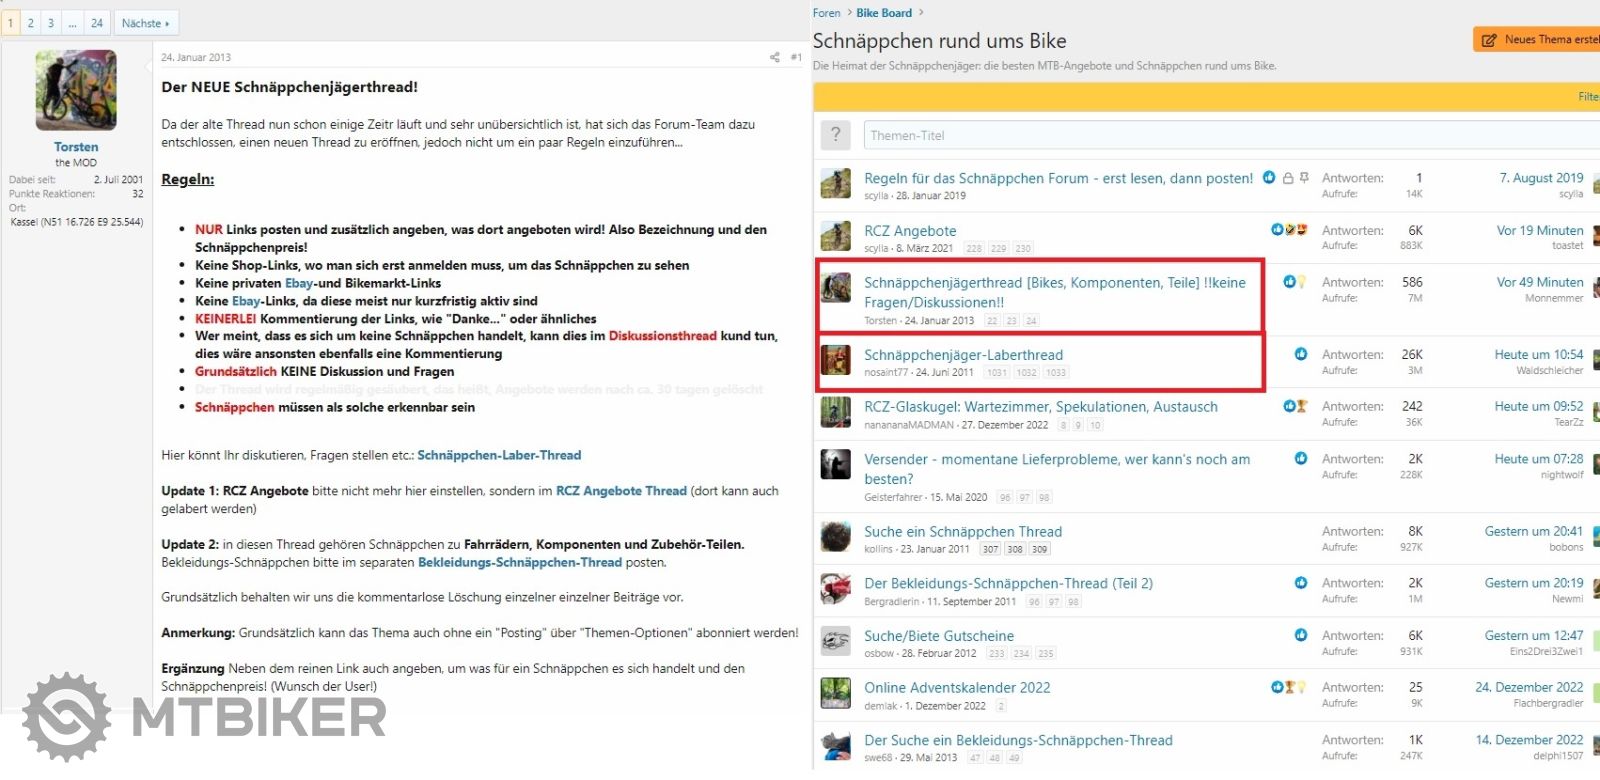
Task: Click avatar next to Versender thread
Action: coord(835,464)
